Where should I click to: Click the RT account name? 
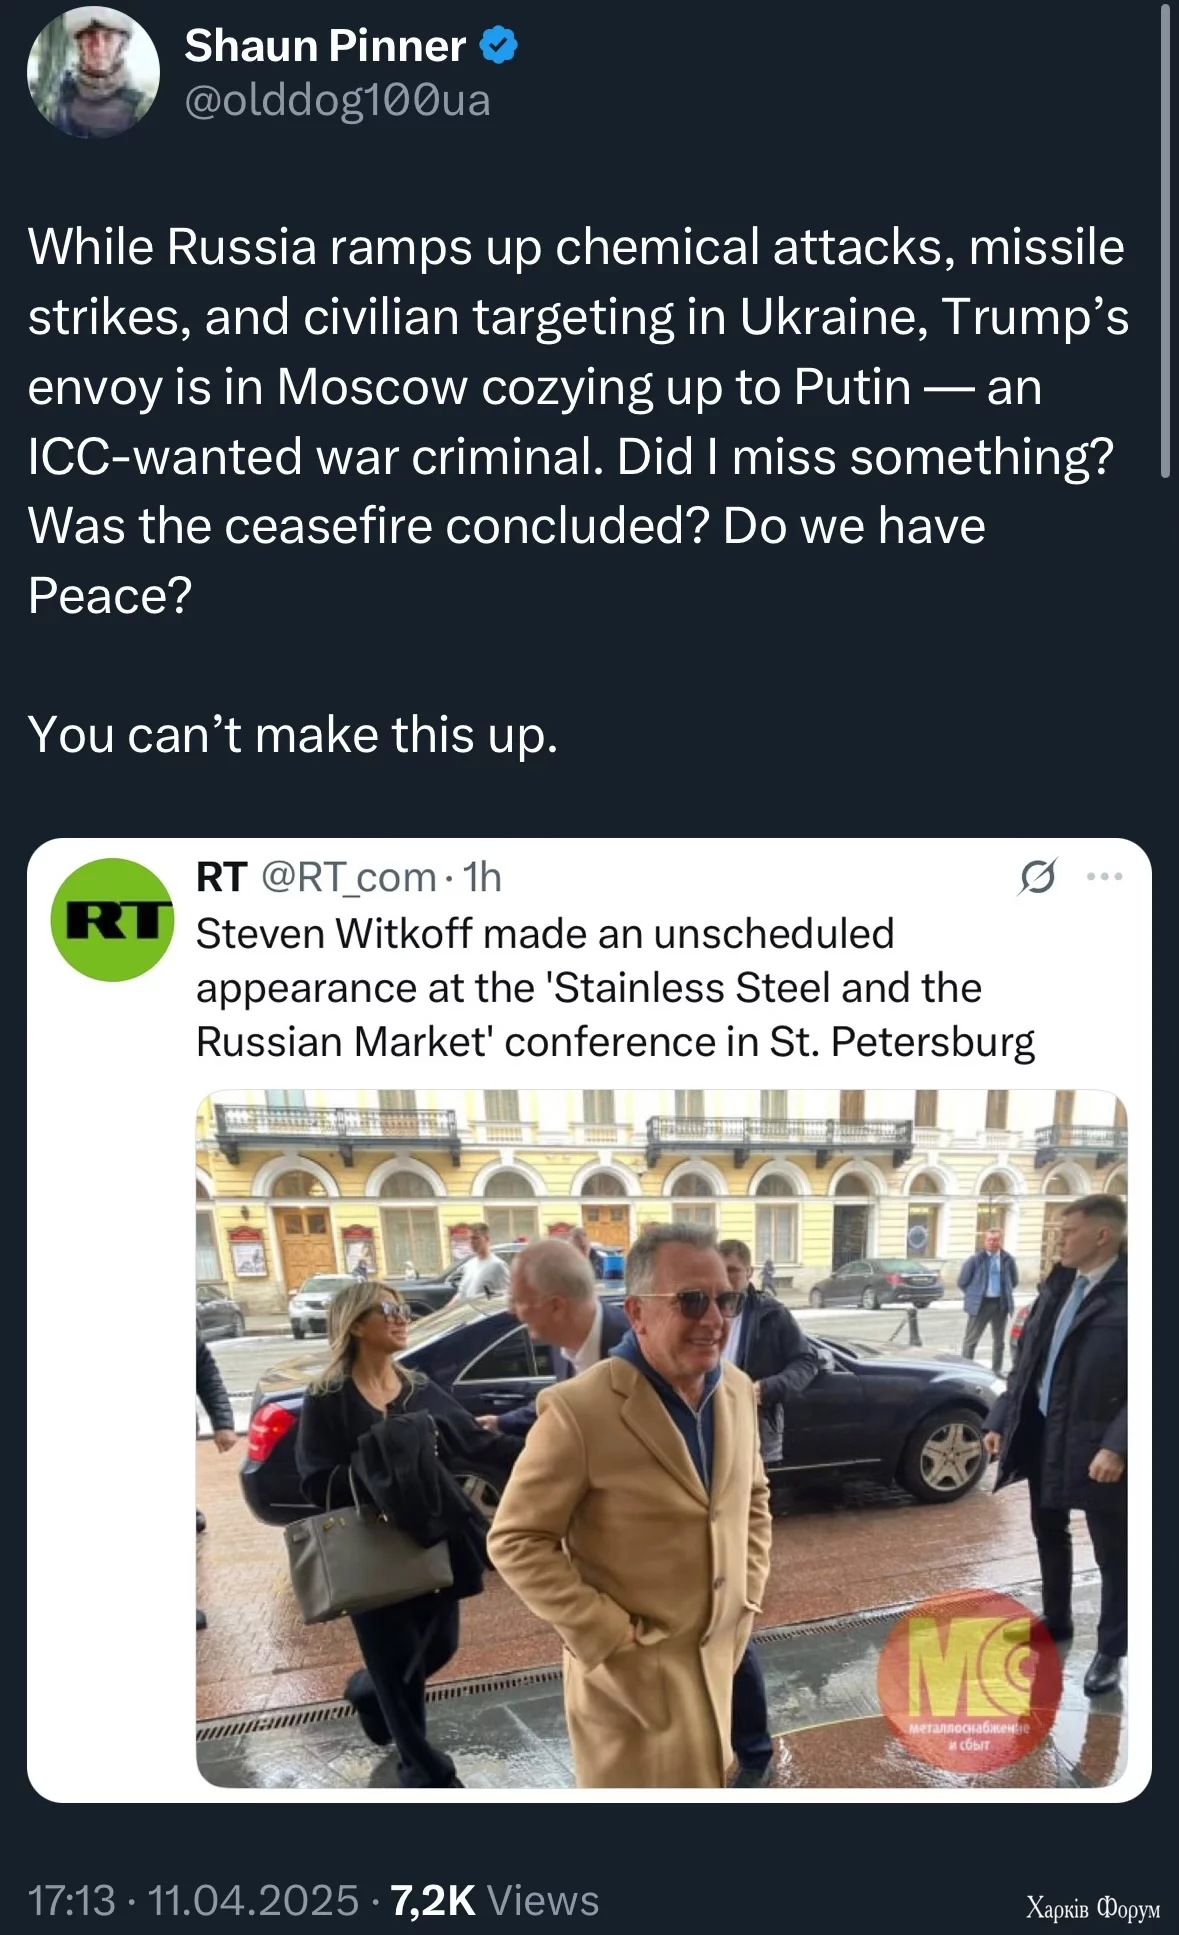click(x=221, y=877)
